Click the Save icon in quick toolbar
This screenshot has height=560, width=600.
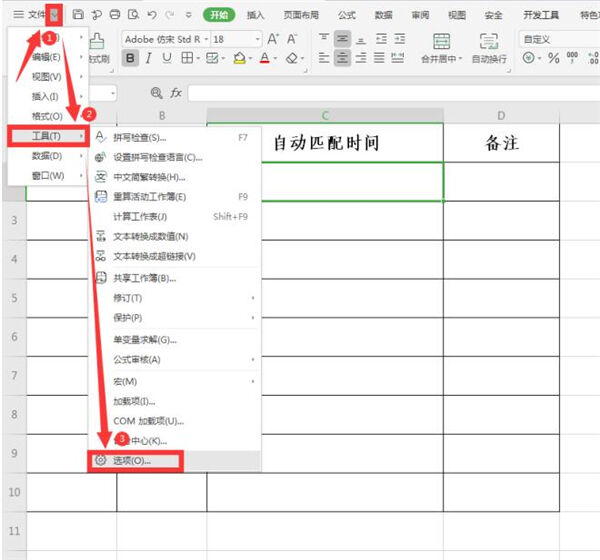point(78,15)
